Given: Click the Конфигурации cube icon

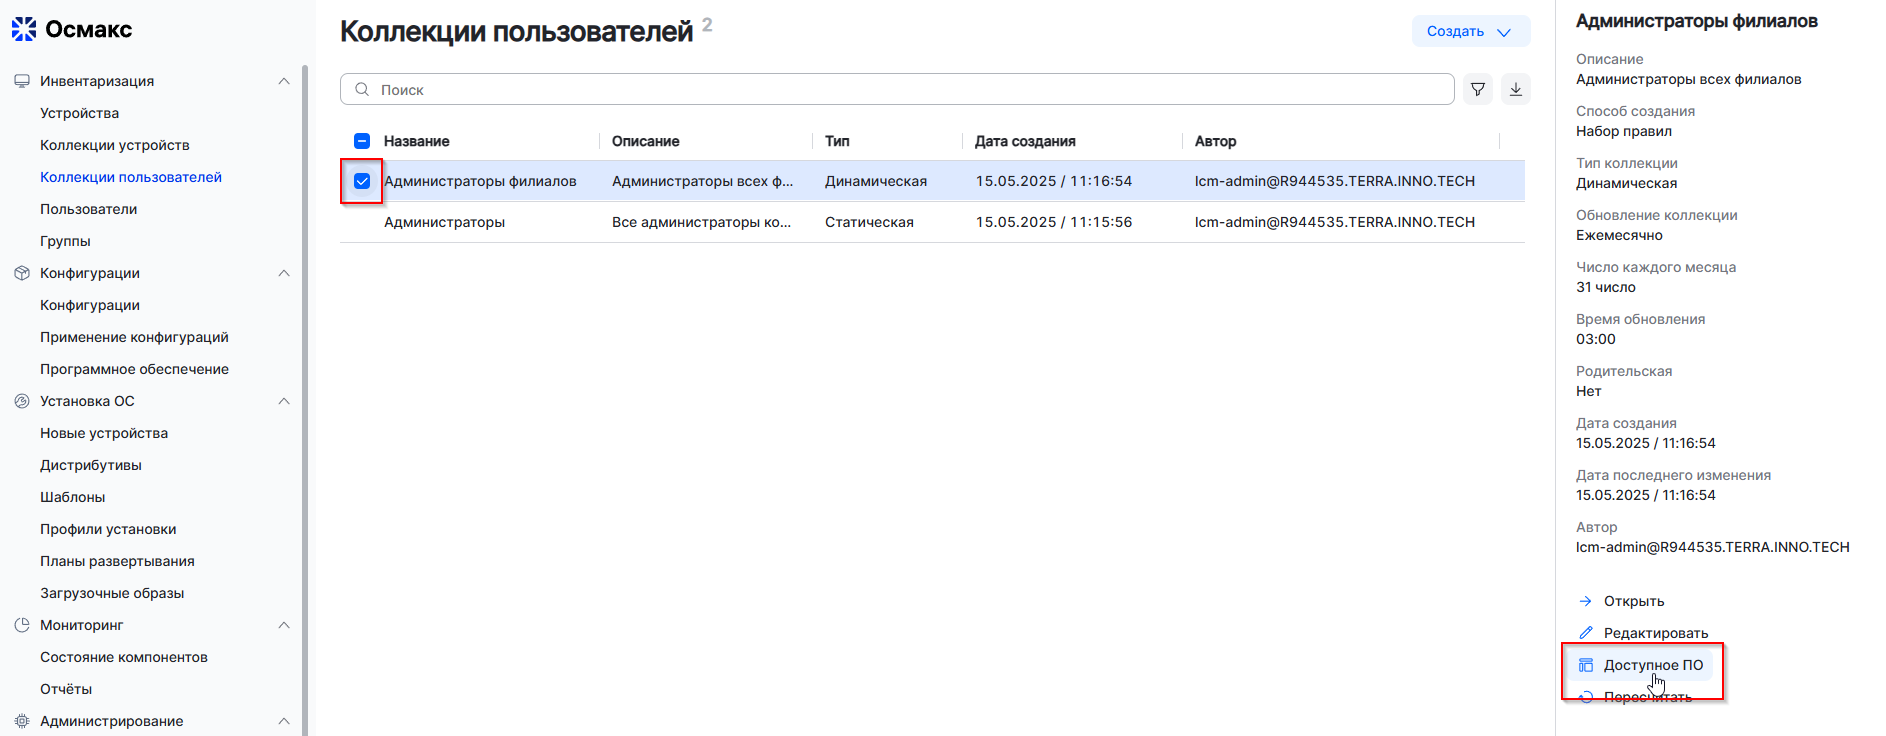Looking at the screenshot, I should click(22, 273).
